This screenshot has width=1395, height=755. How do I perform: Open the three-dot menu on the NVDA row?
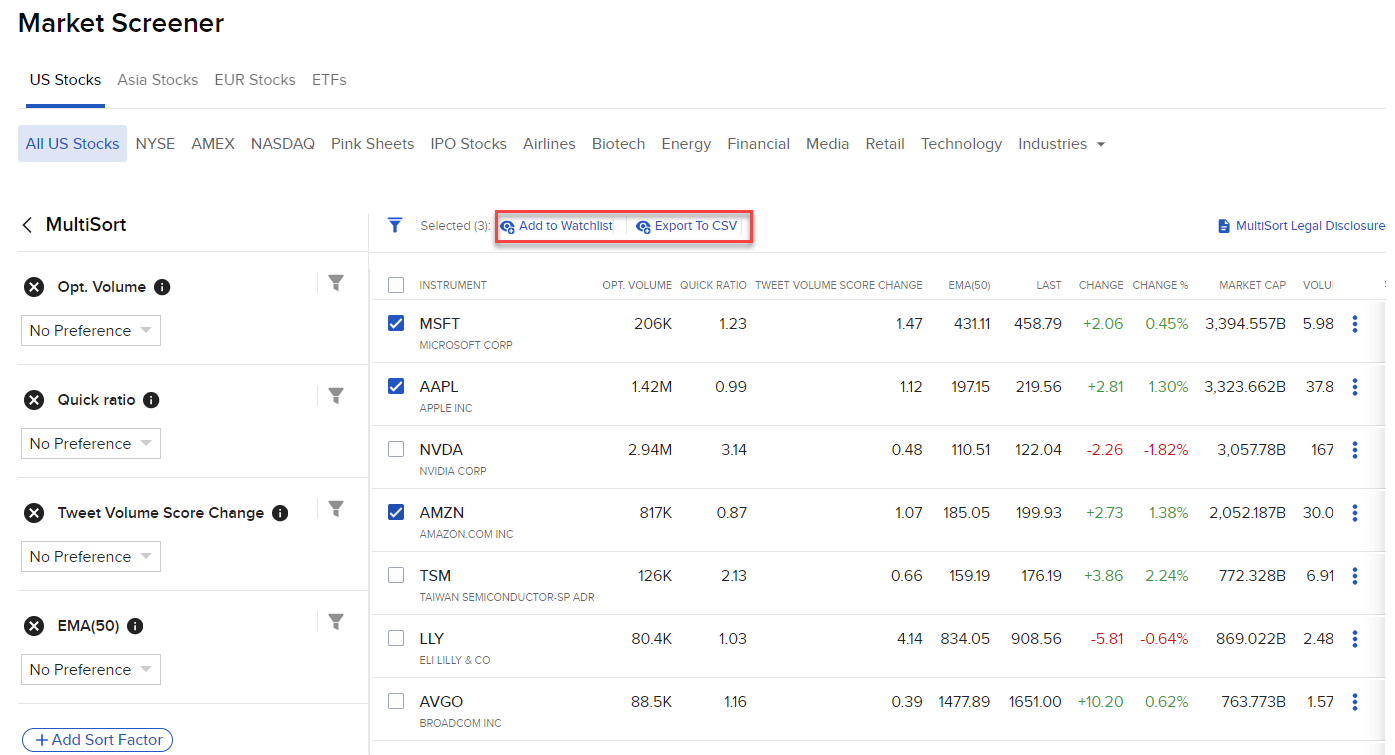coord(1355,449)
